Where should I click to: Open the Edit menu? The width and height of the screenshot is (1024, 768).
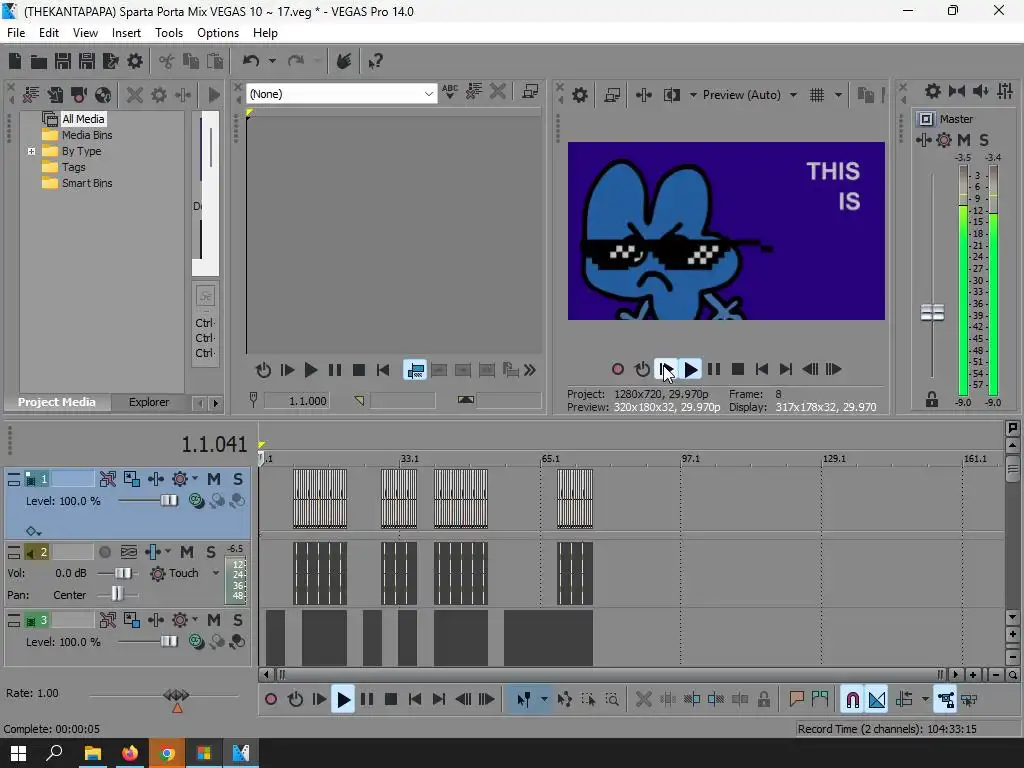(x=49, y=33)
